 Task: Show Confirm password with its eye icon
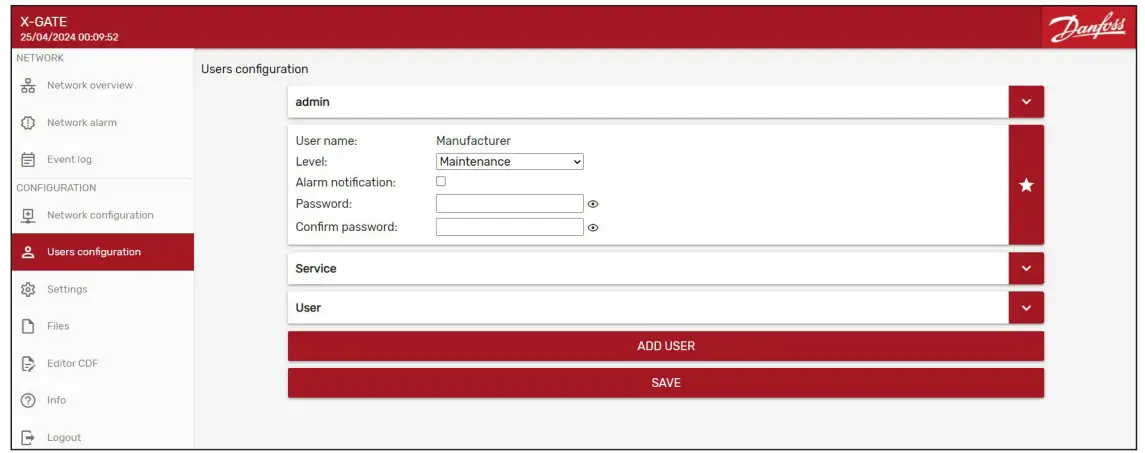click(x=593, y=227)
